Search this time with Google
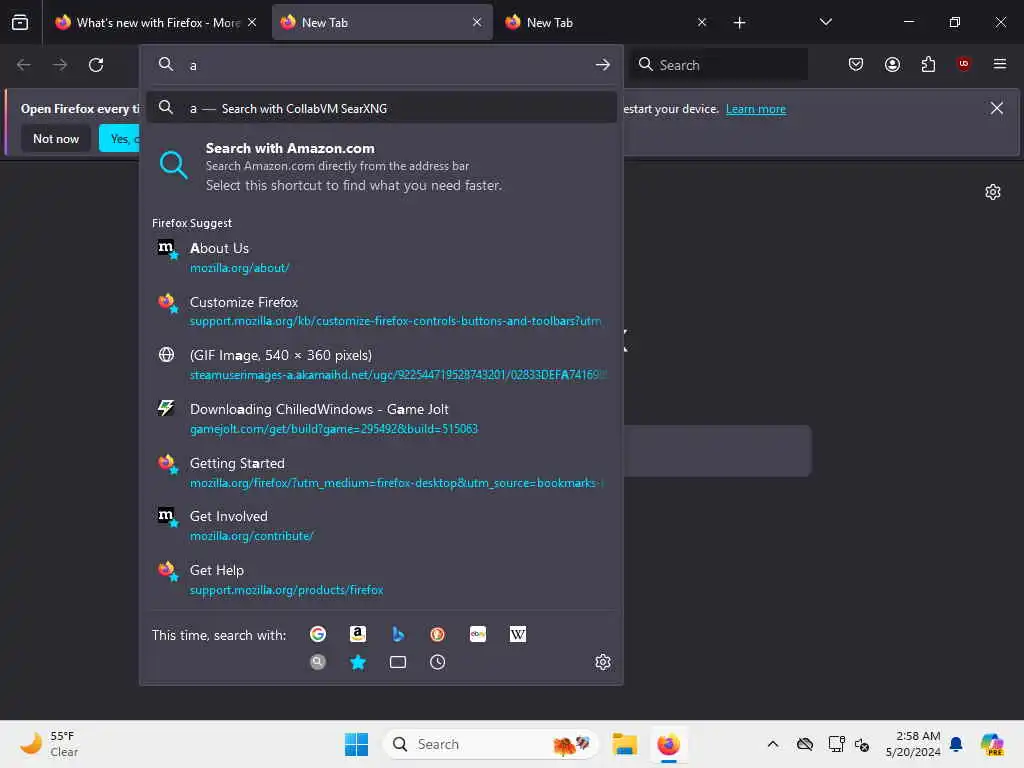 318,634
